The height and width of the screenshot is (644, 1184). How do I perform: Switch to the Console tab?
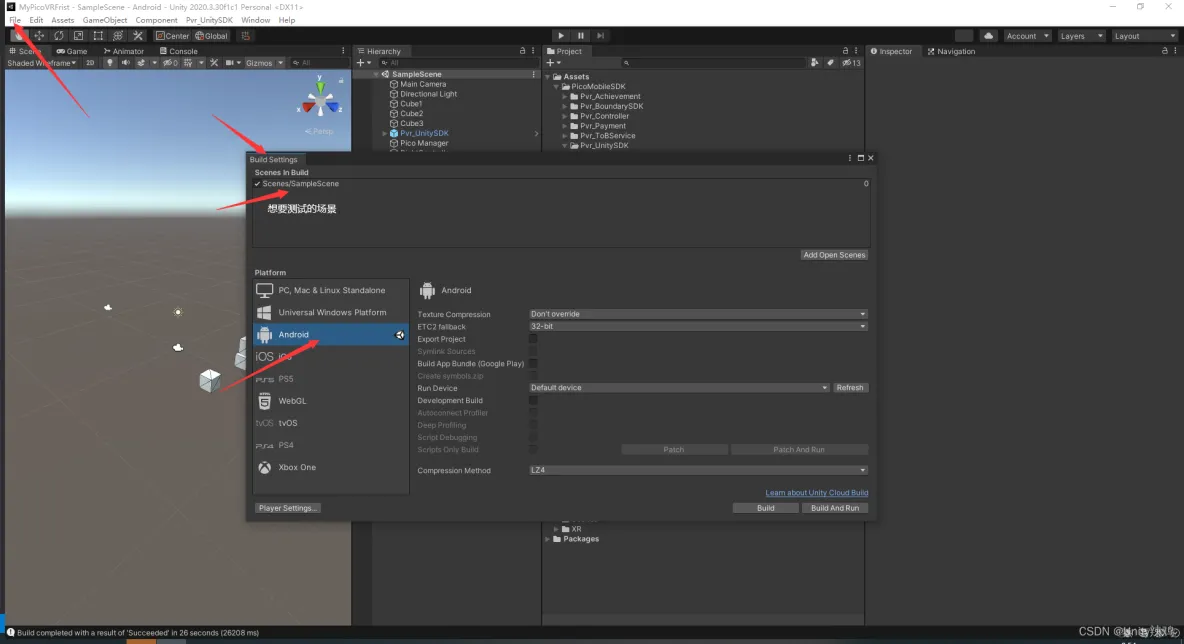click(x=179, y=51)
